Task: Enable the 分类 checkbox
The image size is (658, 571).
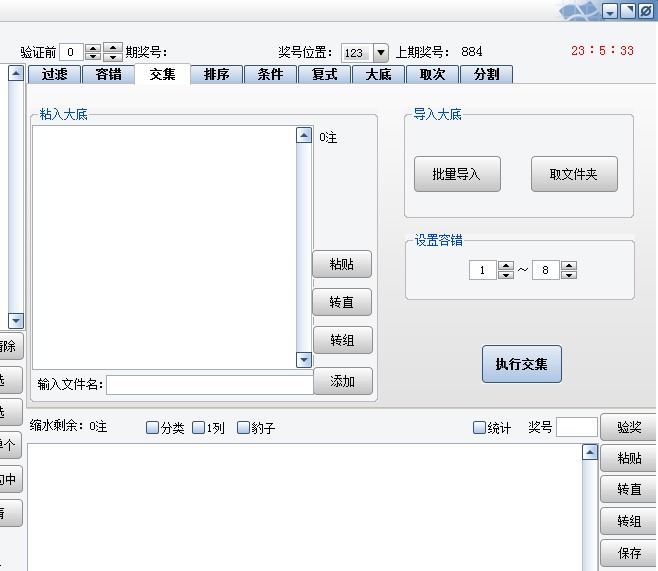Action: [153, 428]
